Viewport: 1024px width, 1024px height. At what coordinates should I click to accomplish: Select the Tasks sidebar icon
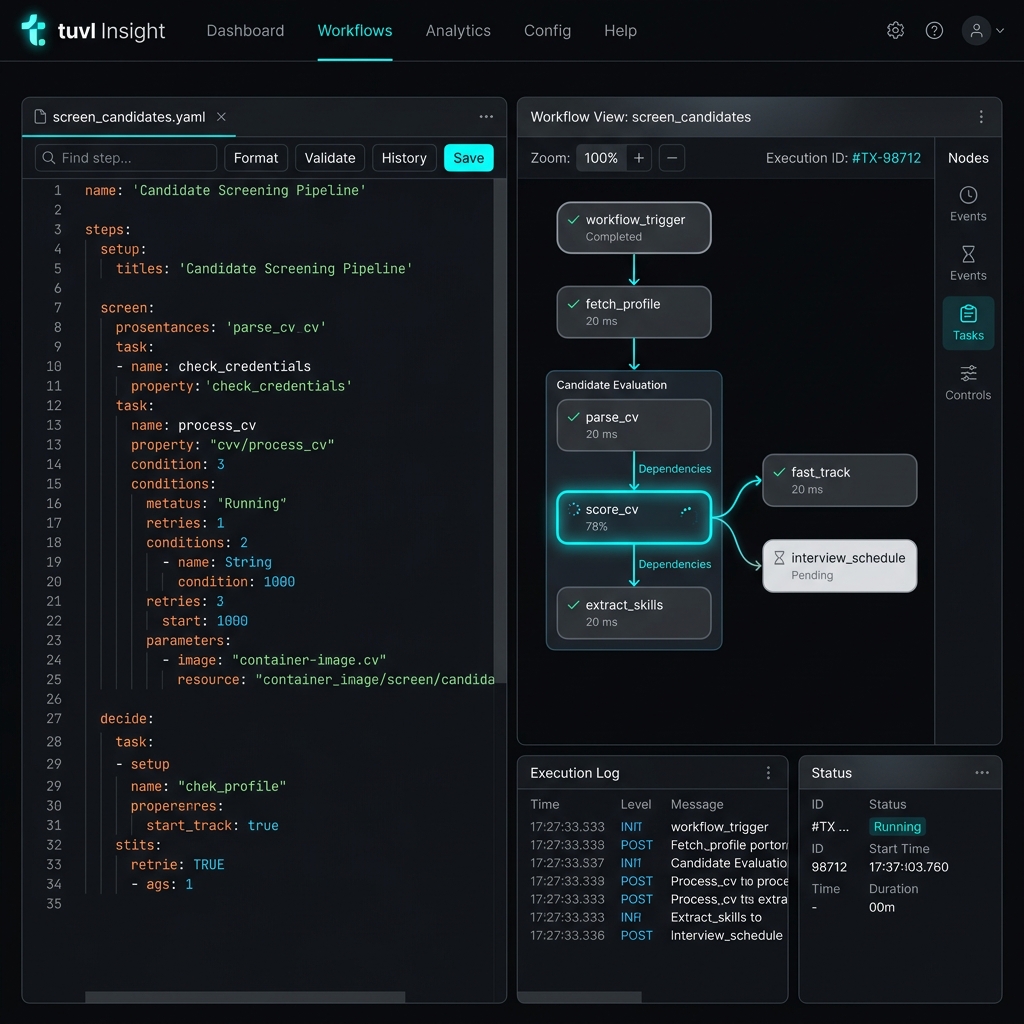click(x=968, y=323)
